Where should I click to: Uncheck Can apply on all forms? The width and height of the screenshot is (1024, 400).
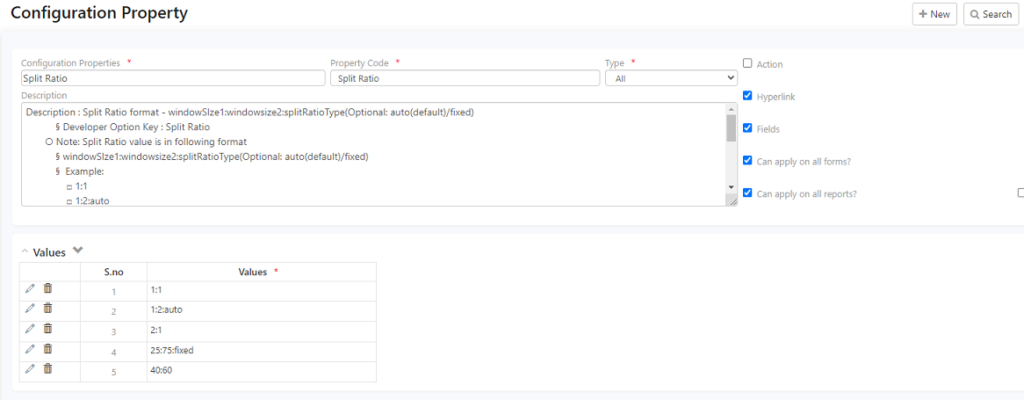[x=747, y=160]
